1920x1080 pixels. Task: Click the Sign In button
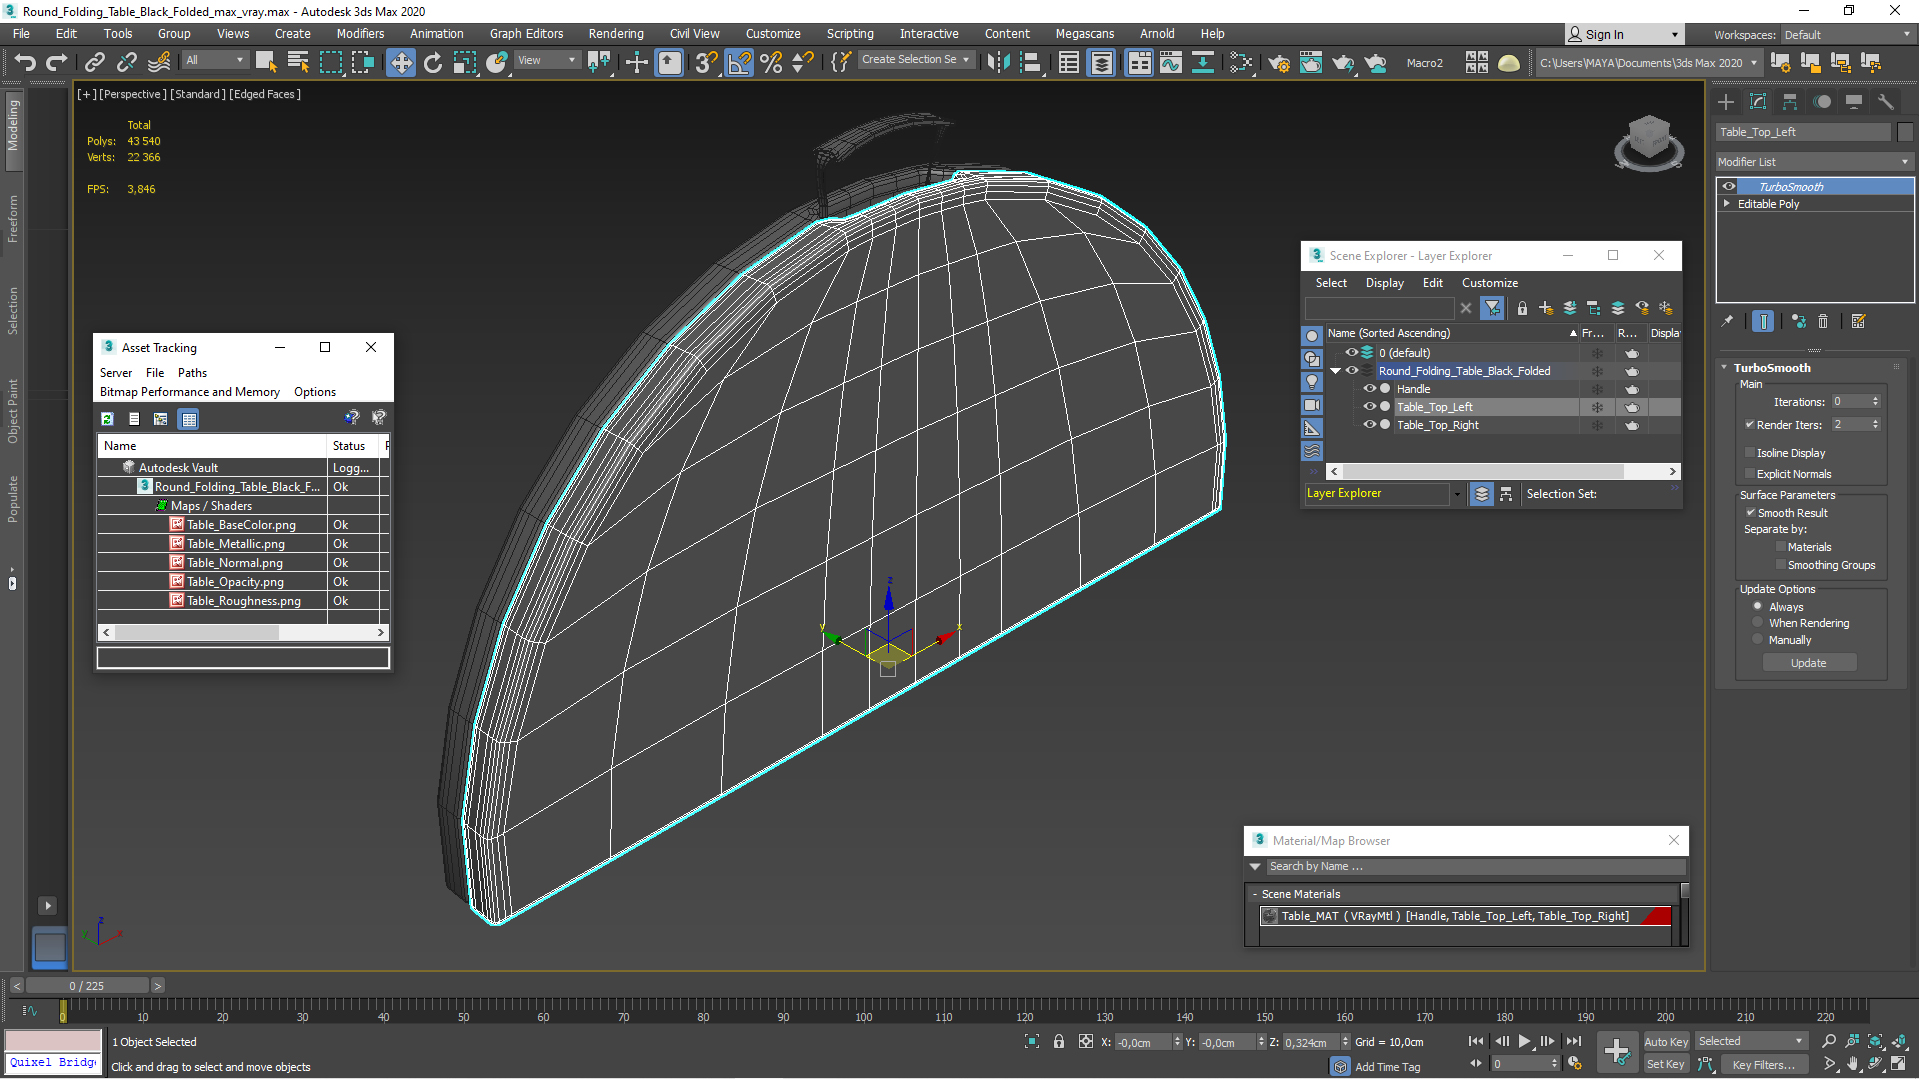click(1624, 35)
